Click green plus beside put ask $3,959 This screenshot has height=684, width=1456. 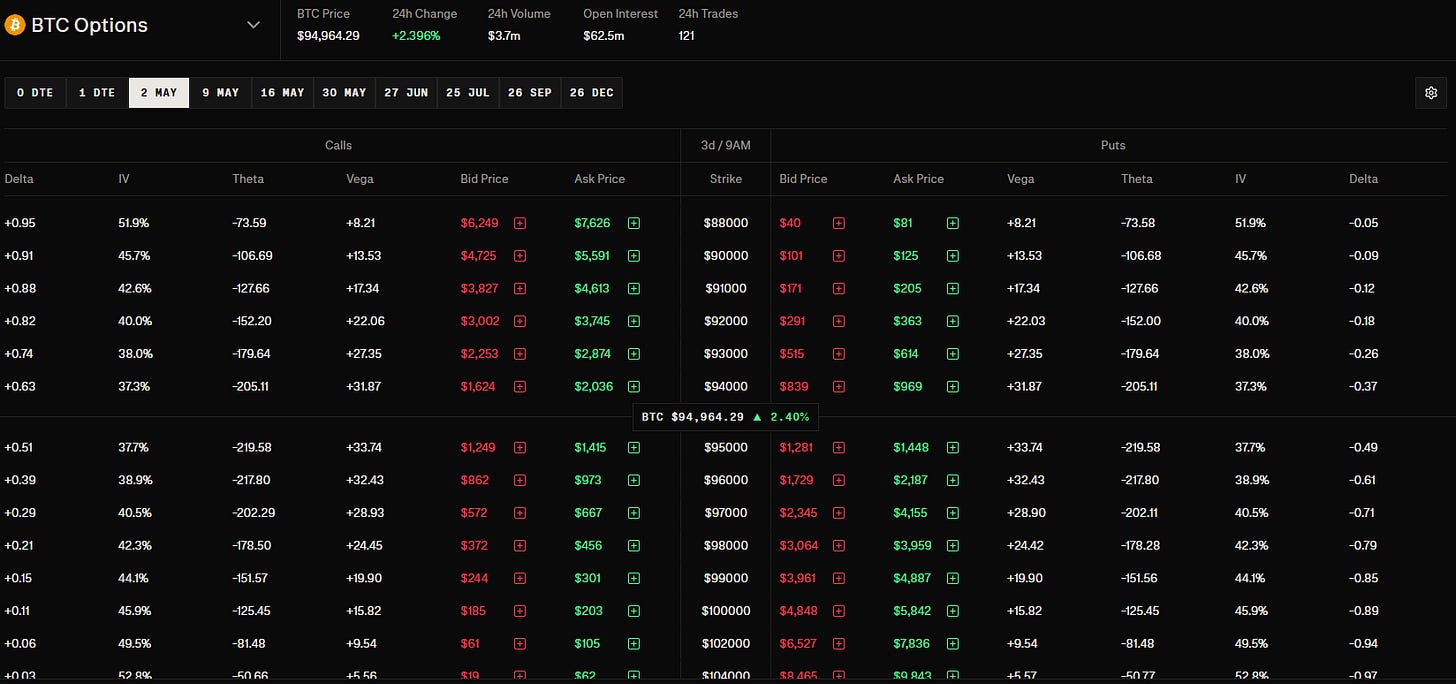pyautogui.click(x=953, y=546)
